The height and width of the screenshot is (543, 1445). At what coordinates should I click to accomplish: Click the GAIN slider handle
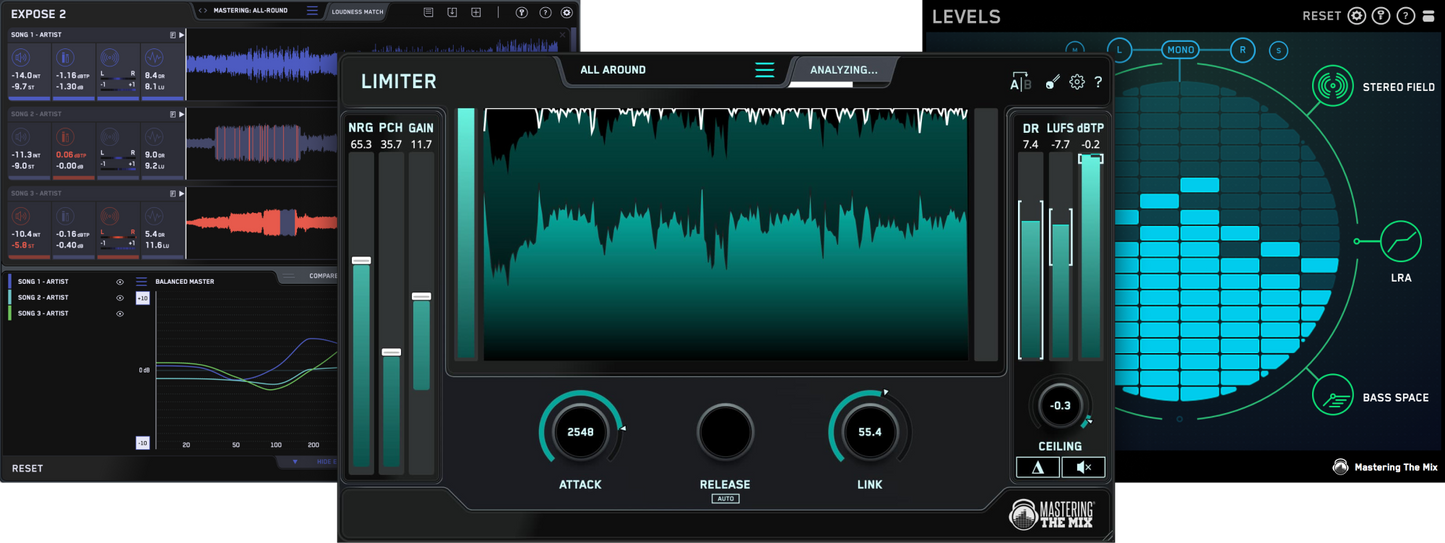click(x=421, y=296)
